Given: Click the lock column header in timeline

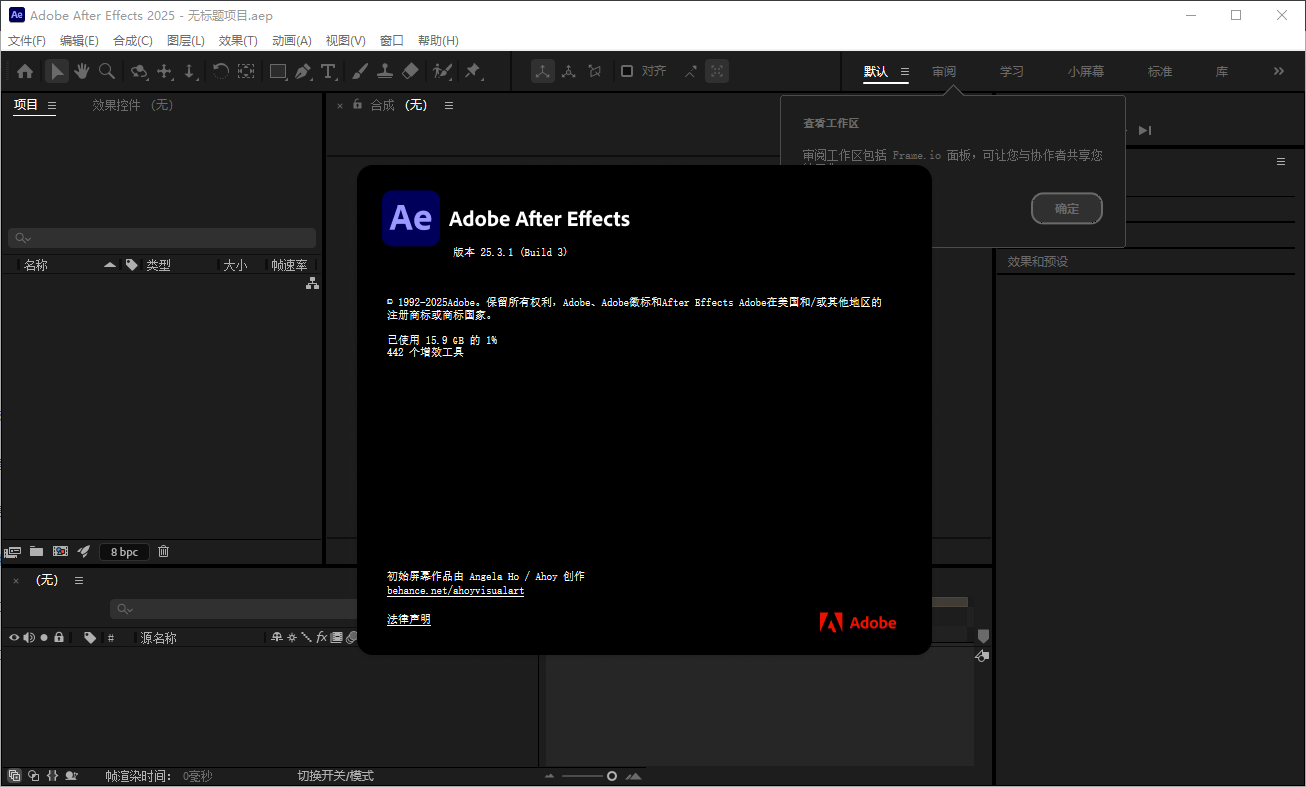Looking at the screenshot, I should click(x=59, y=637).
